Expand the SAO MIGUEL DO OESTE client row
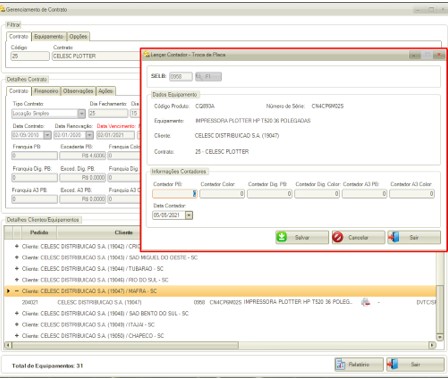Screen dimensions: 448x379 pos(17,257)
